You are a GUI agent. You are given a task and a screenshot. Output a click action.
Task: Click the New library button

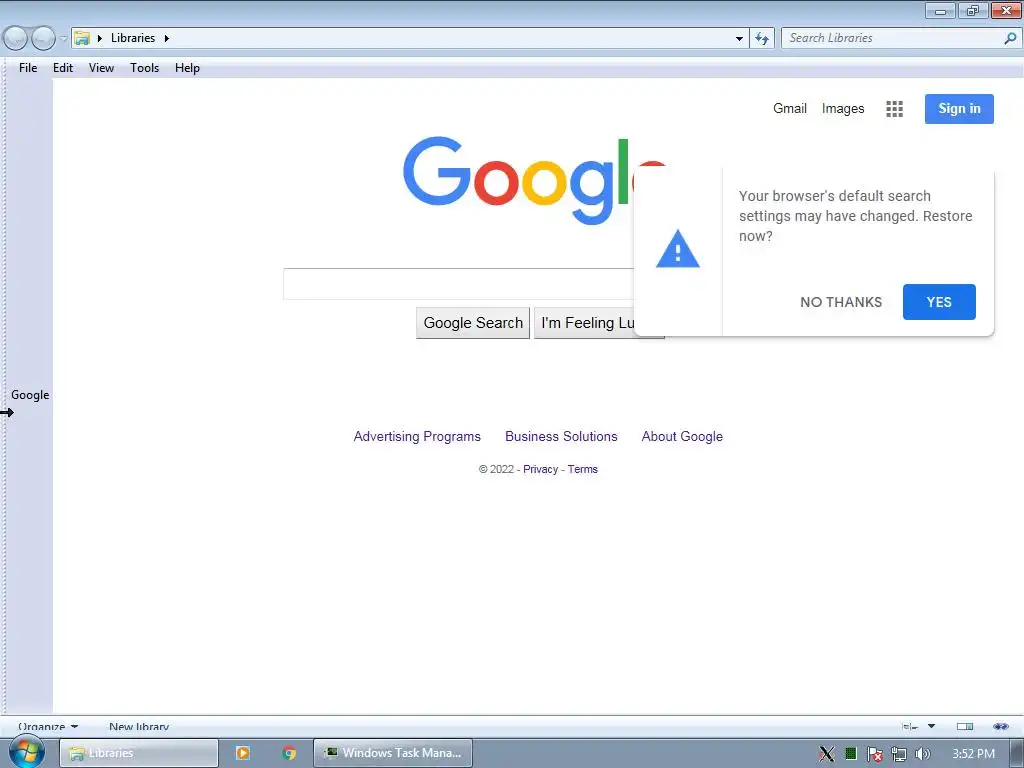[139, 726]
